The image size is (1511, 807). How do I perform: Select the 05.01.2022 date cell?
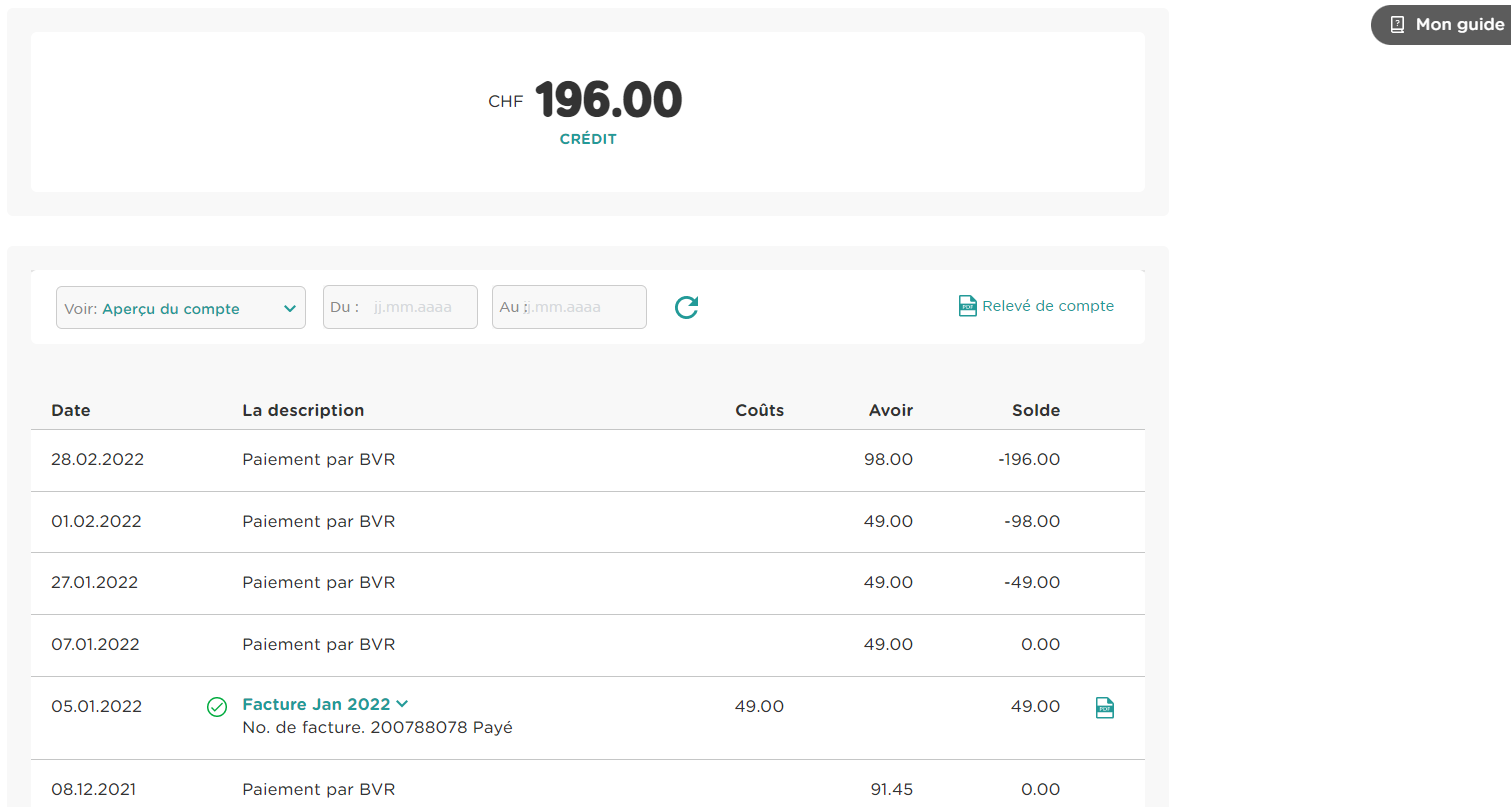96,706
